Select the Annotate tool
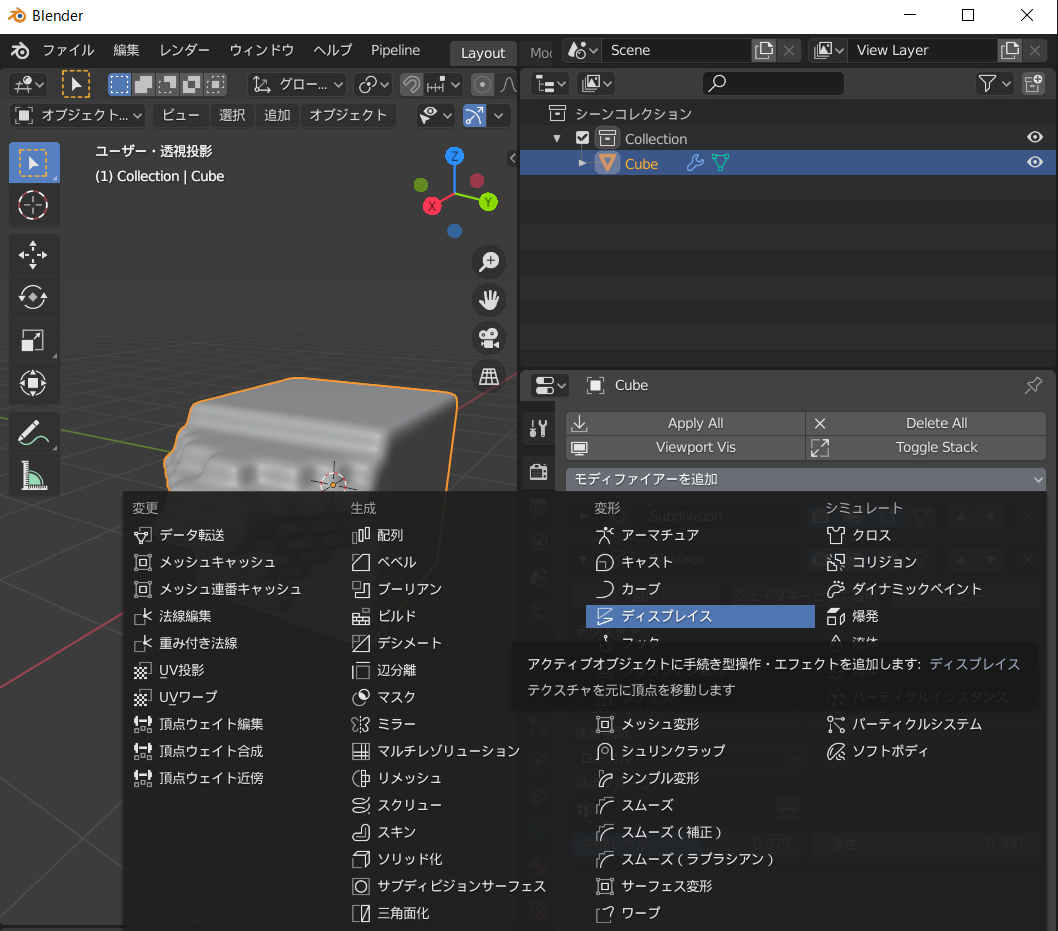1058x931 pixels. 34,433
